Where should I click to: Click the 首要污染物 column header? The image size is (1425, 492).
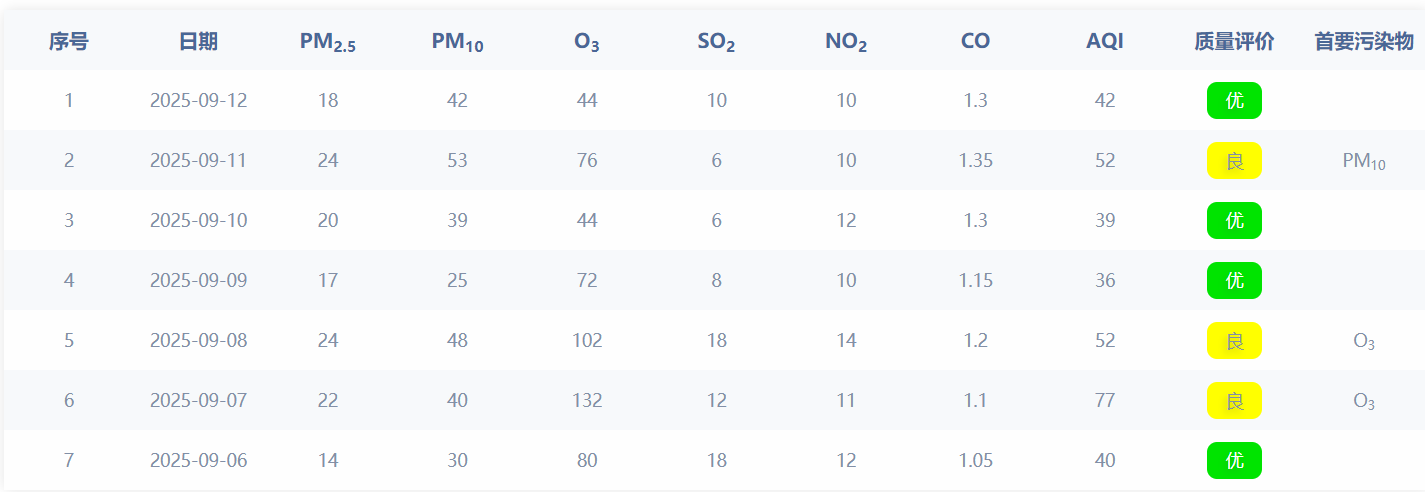click(1364, 41)
